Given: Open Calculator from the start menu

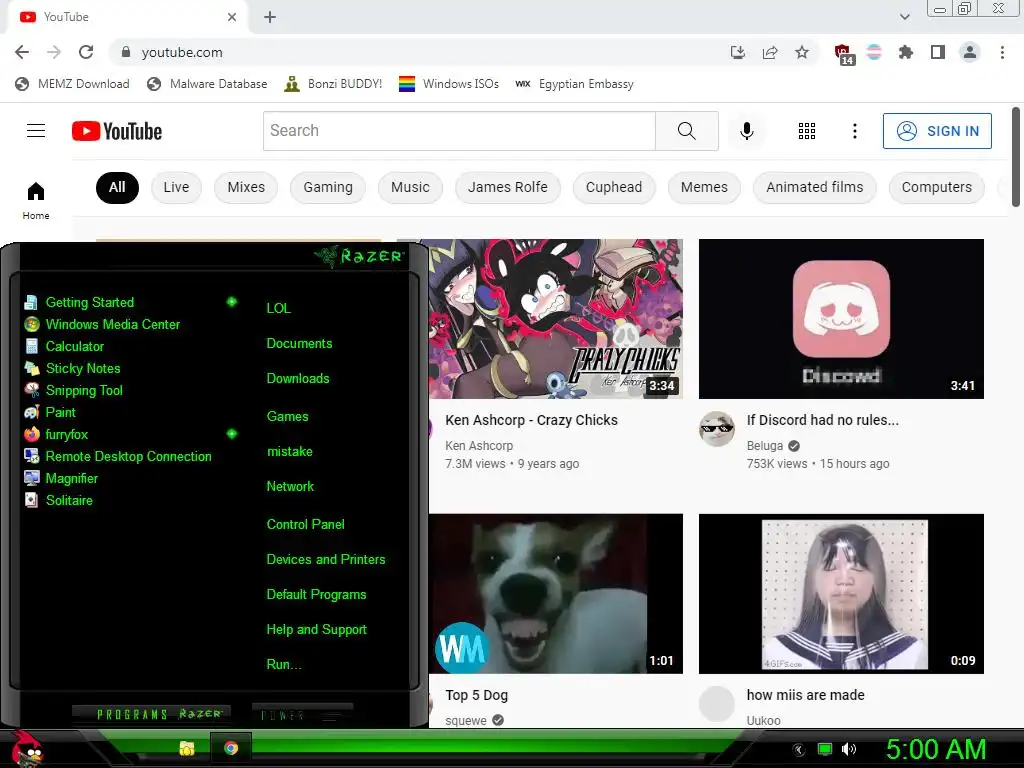Looking at the screenshot, I should (x=64, y=346).
